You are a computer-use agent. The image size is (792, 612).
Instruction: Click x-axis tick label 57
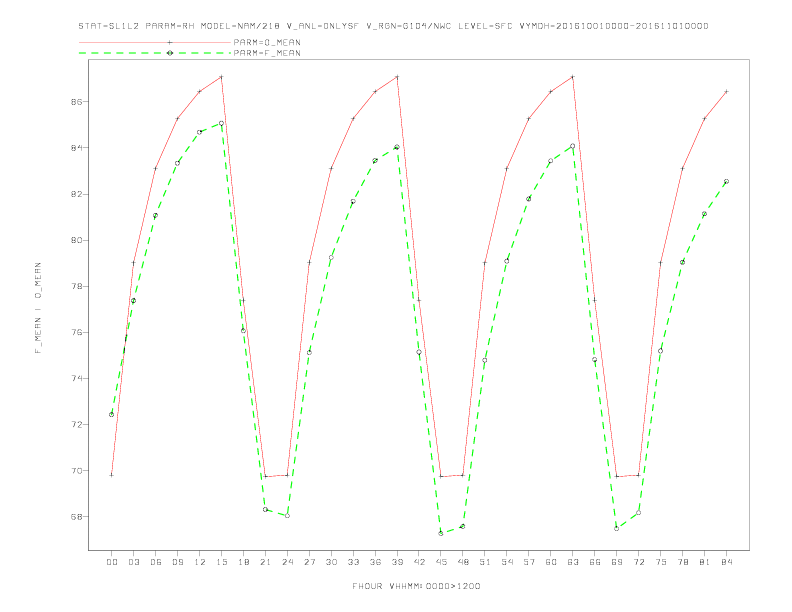529,562
